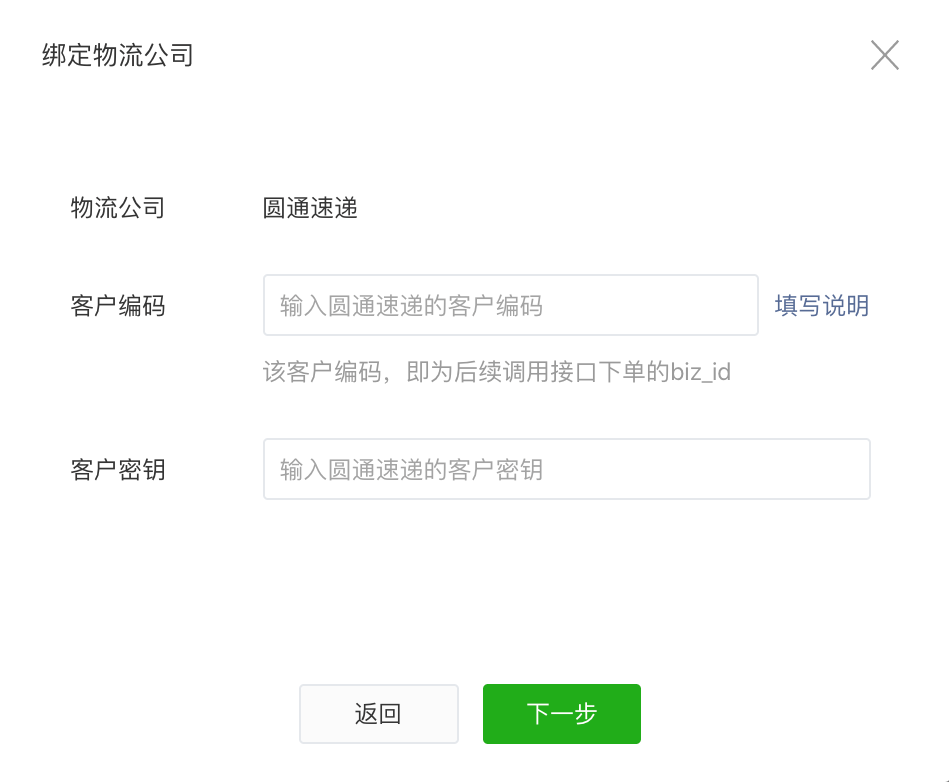The width and height of the screenshot is (949, 782).
Task: Click the green 下一步 button
Action: (561, 714)
